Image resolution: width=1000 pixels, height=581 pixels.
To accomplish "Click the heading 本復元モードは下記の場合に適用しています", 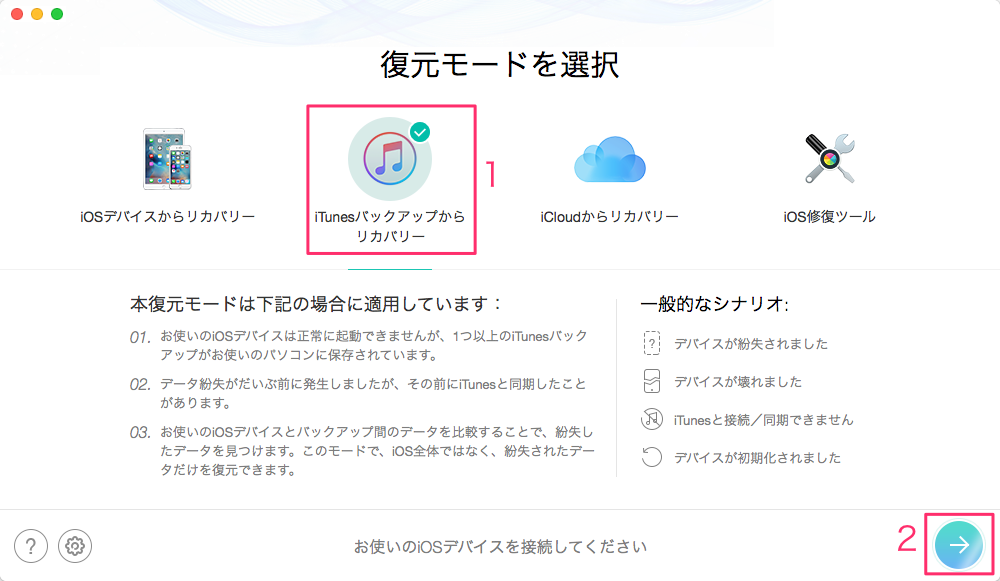I will point(316,304).
